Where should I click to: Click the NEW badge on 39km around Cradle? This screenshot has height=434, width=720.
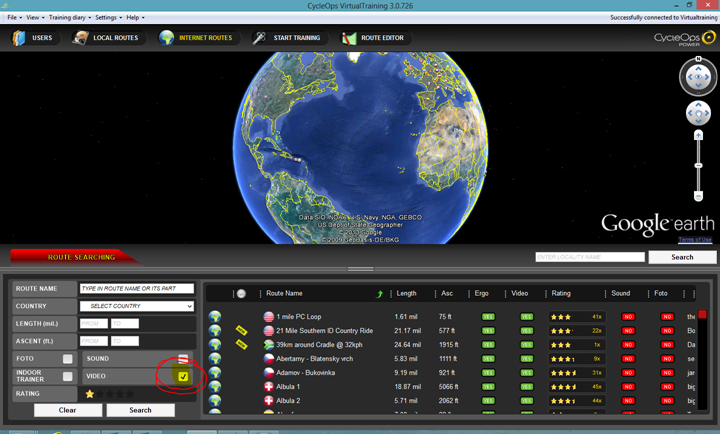242,344
